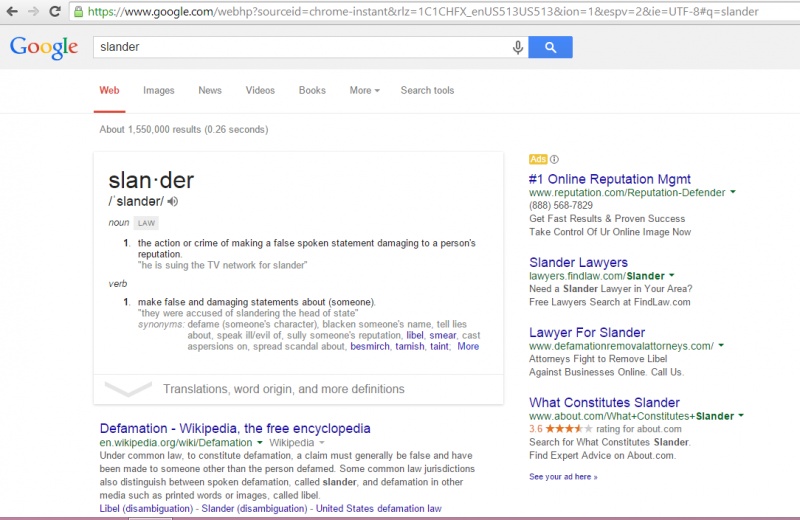Click the green padlock security icon

coord(78,11)
